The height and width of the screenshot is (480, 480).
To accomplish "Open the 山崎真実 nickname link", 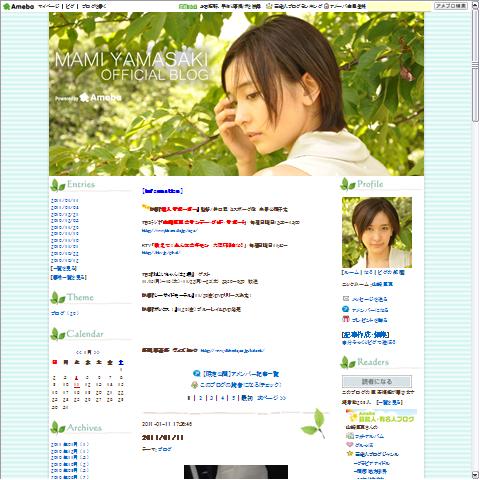I will coord(383,284).
